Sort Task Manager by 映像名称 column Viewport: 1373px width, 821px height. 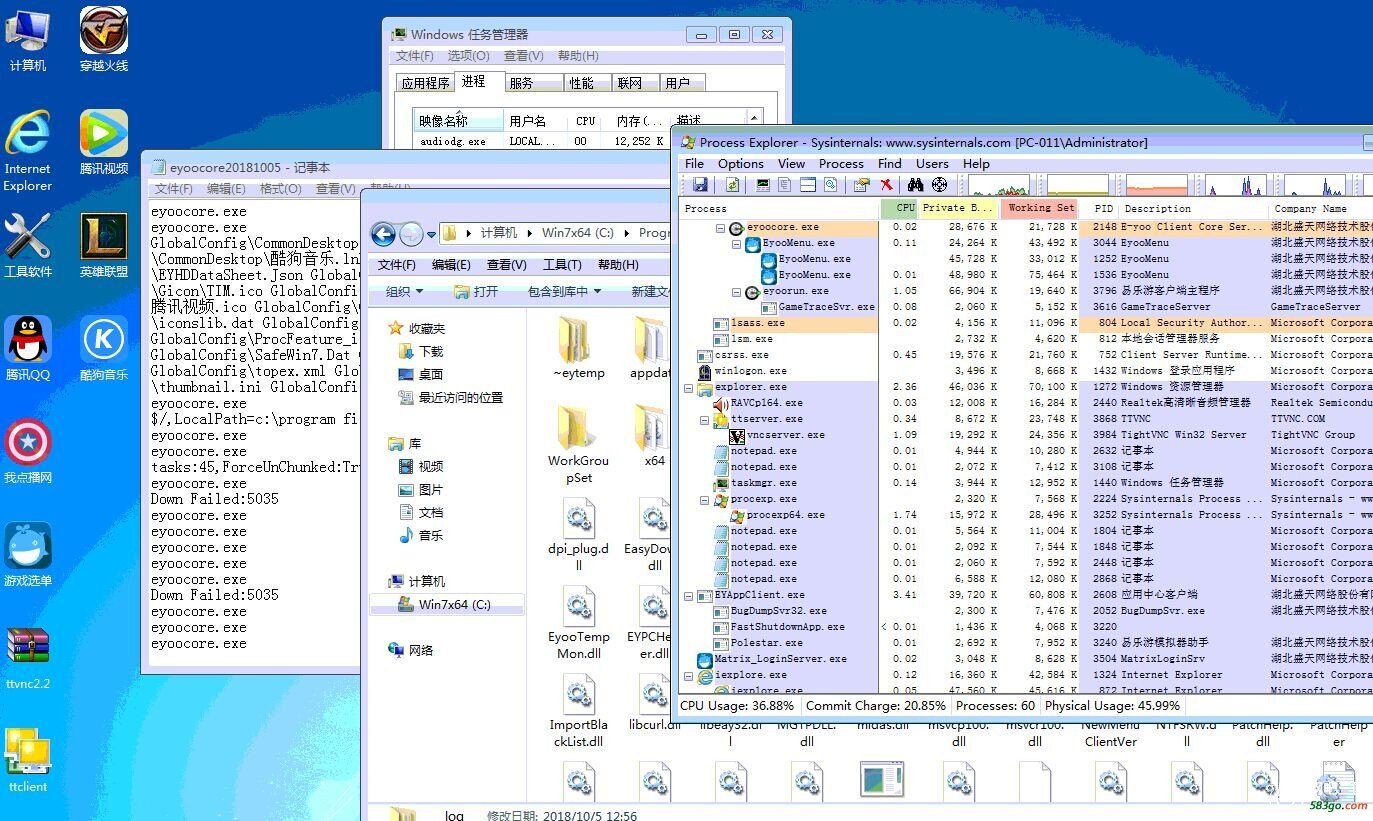458,121
